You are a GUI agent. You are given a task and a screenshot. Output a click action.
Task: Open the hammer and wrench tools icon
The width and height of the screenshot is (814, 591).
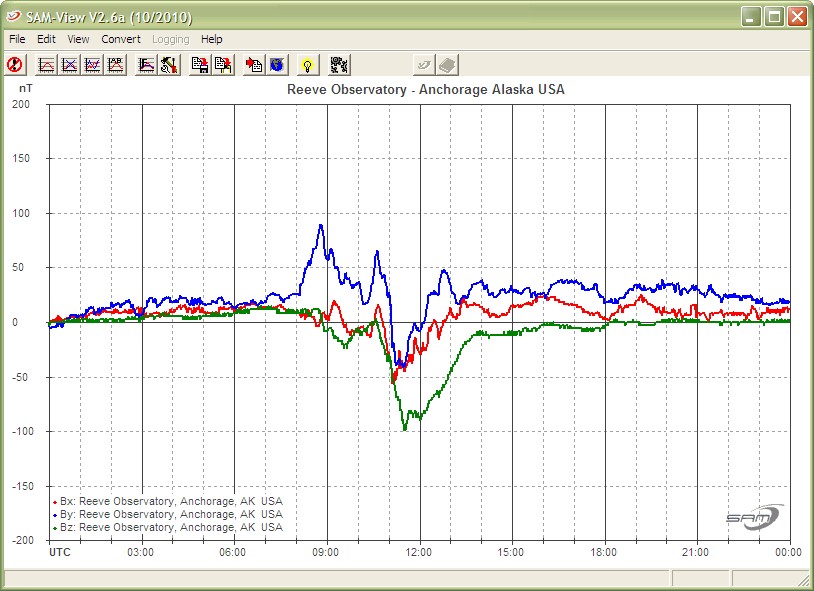169,65
